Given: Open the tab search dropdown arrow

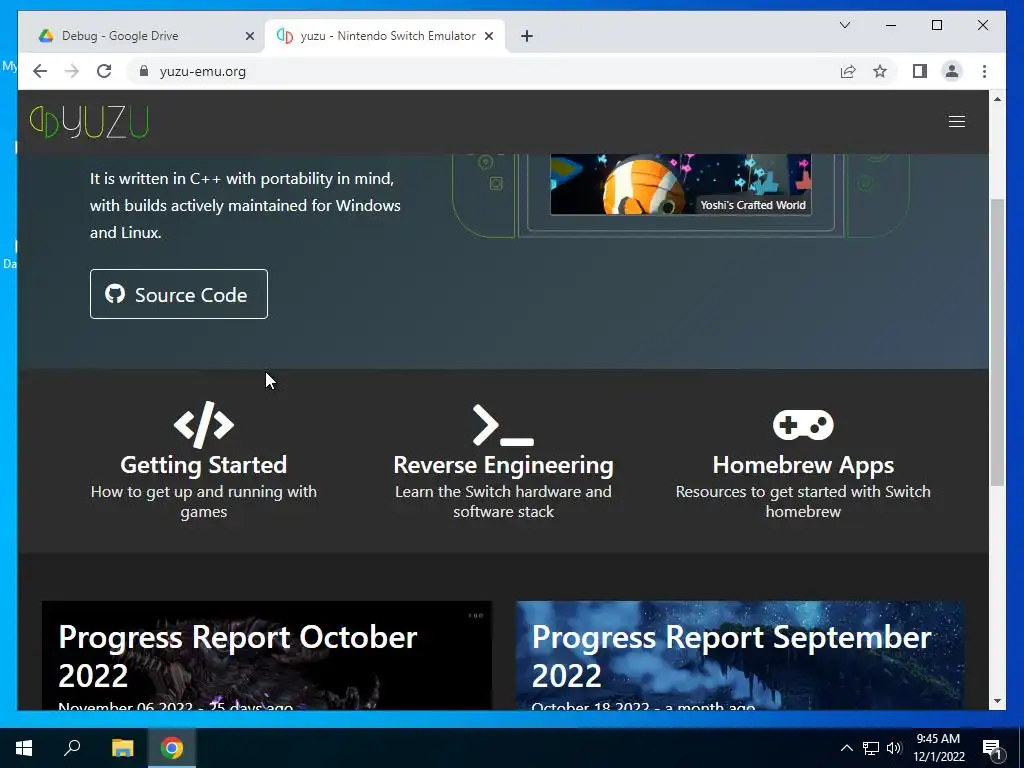Looking at the screenshot, I should coord(844,25).
